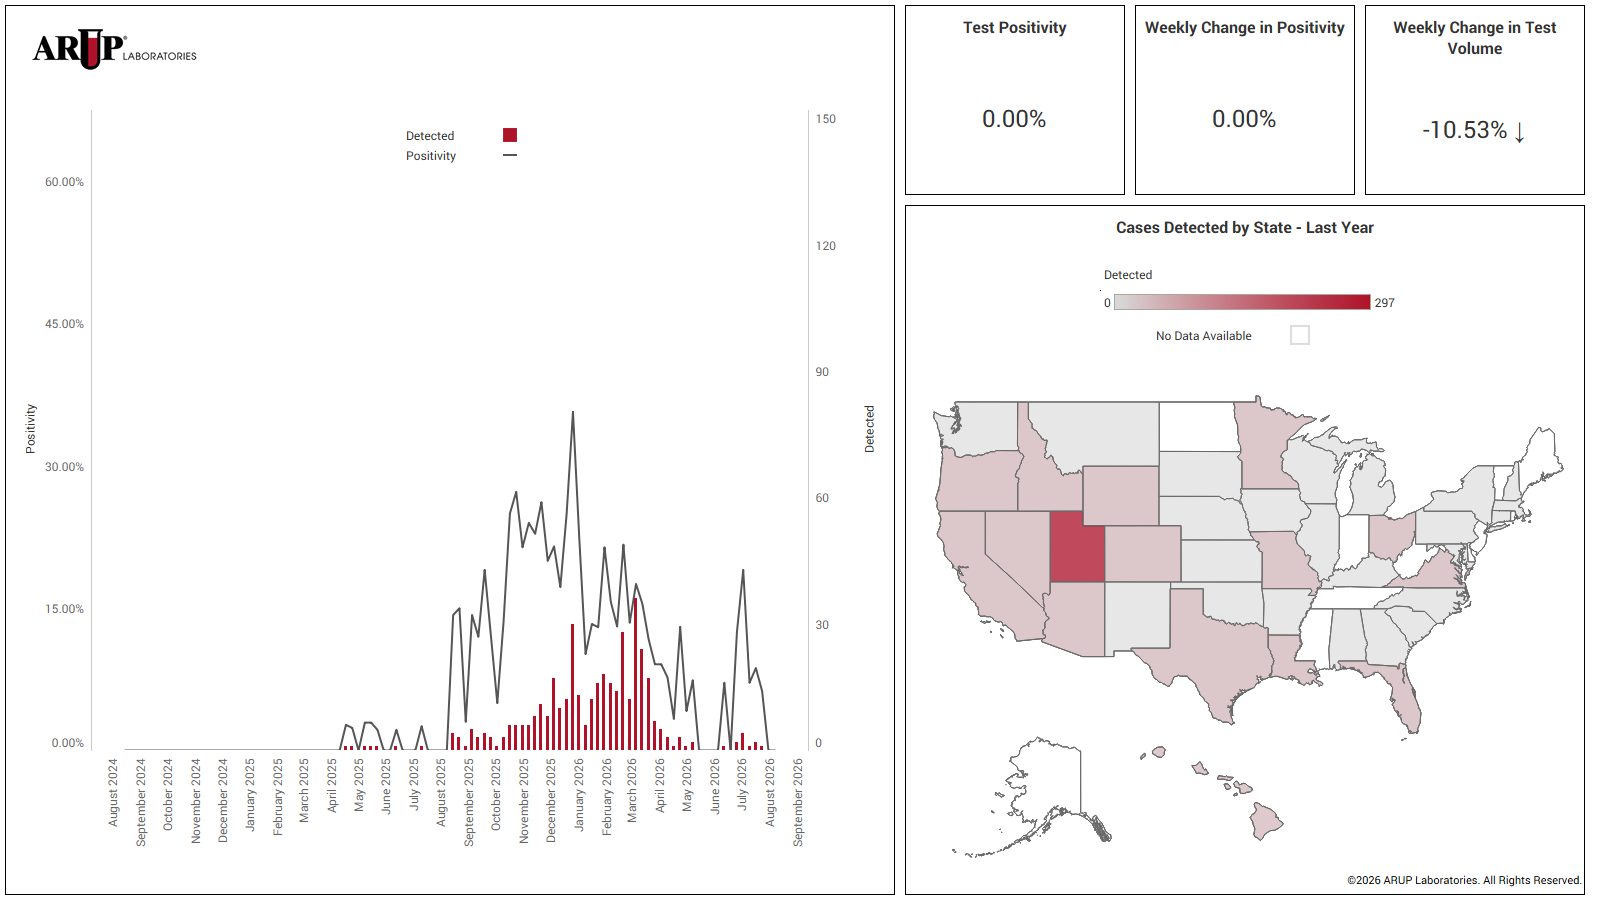Click the red gradient Detected scale bar
Screen dimensions: 1600x900
(1242, 302)
